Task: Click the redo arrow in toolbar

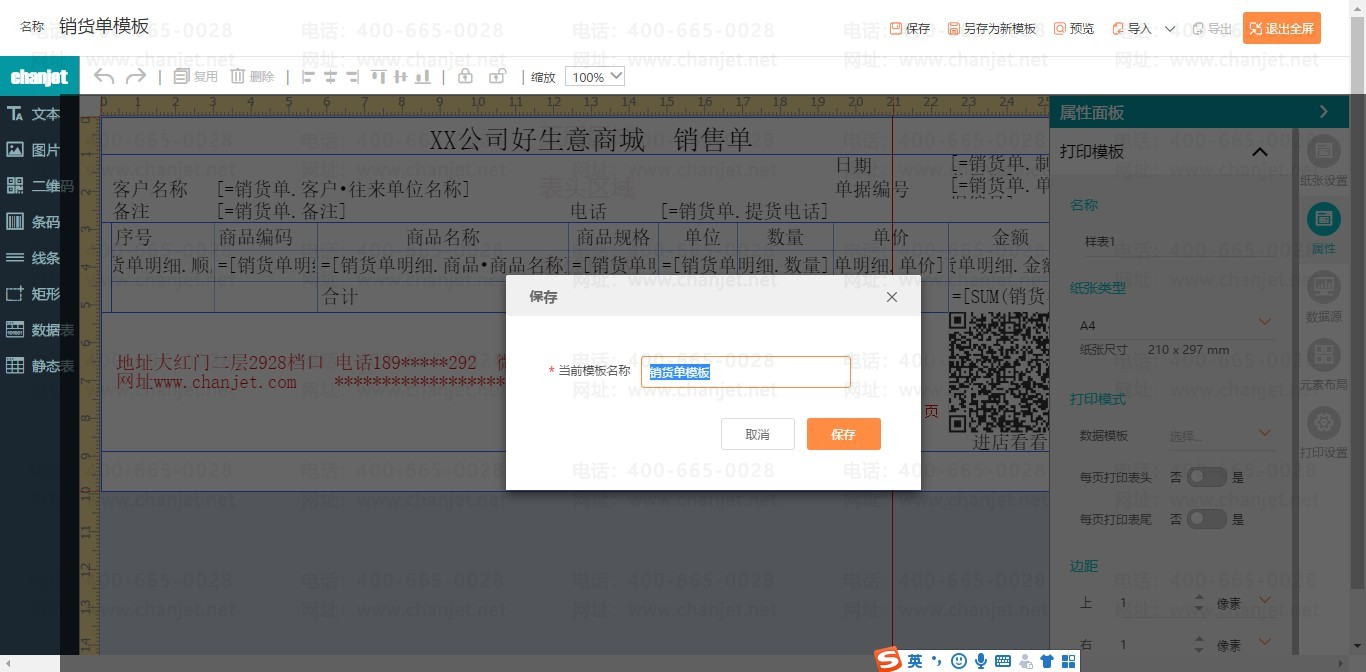Action: coord(136,76)
